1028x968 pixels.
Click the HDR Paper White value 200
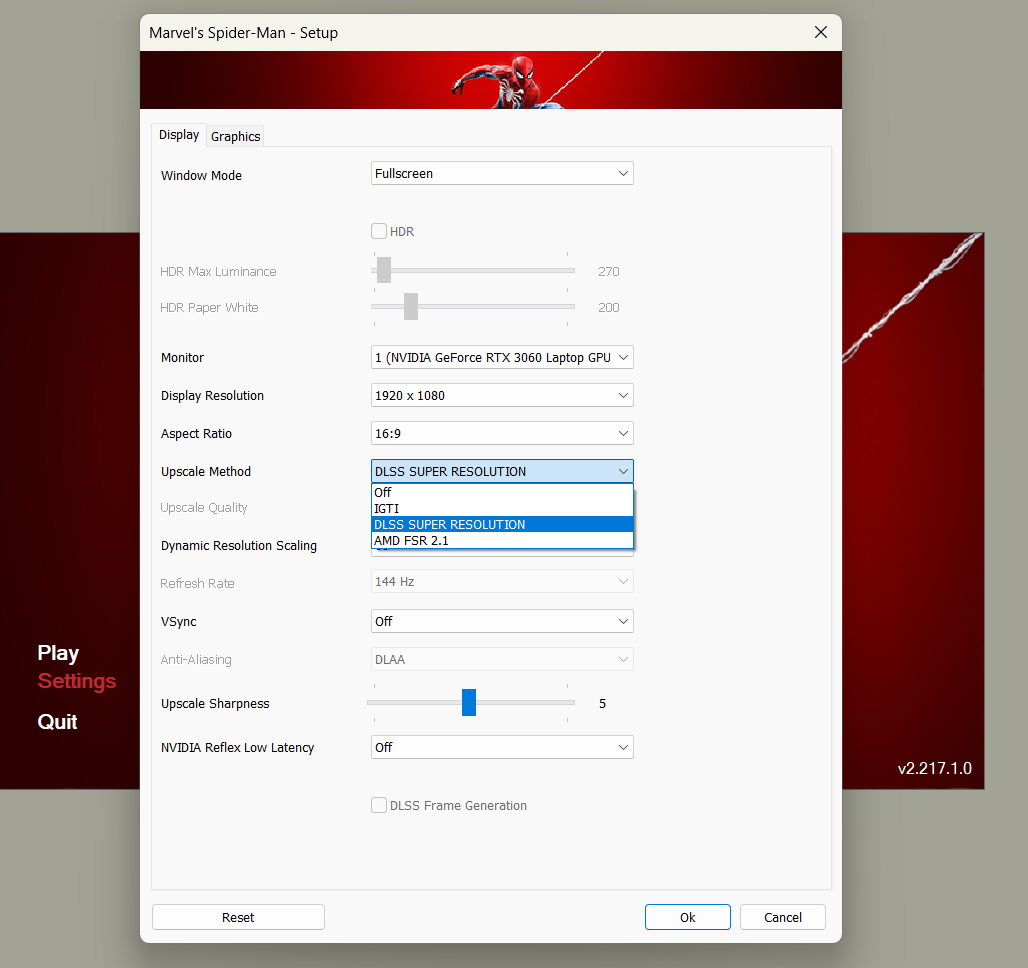click(x=608, y=308)
